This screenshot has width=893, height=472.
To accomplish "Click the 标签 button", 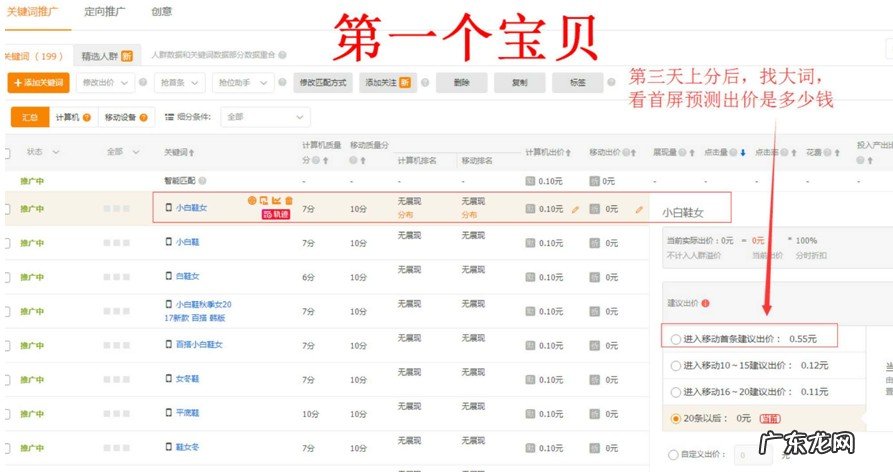I will (578, 83).
